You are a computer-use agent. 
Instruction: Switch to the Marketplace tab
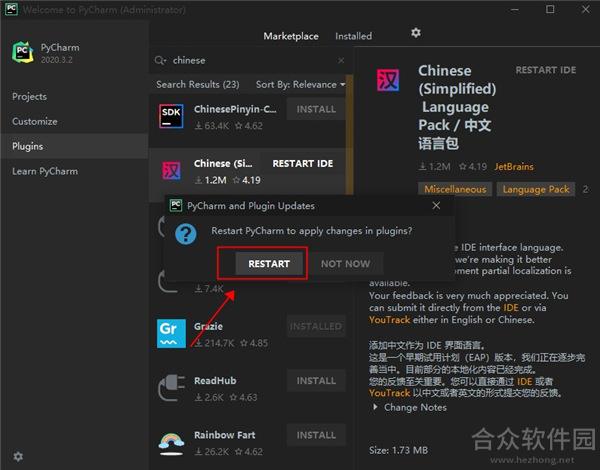click(x=291, y=36)
